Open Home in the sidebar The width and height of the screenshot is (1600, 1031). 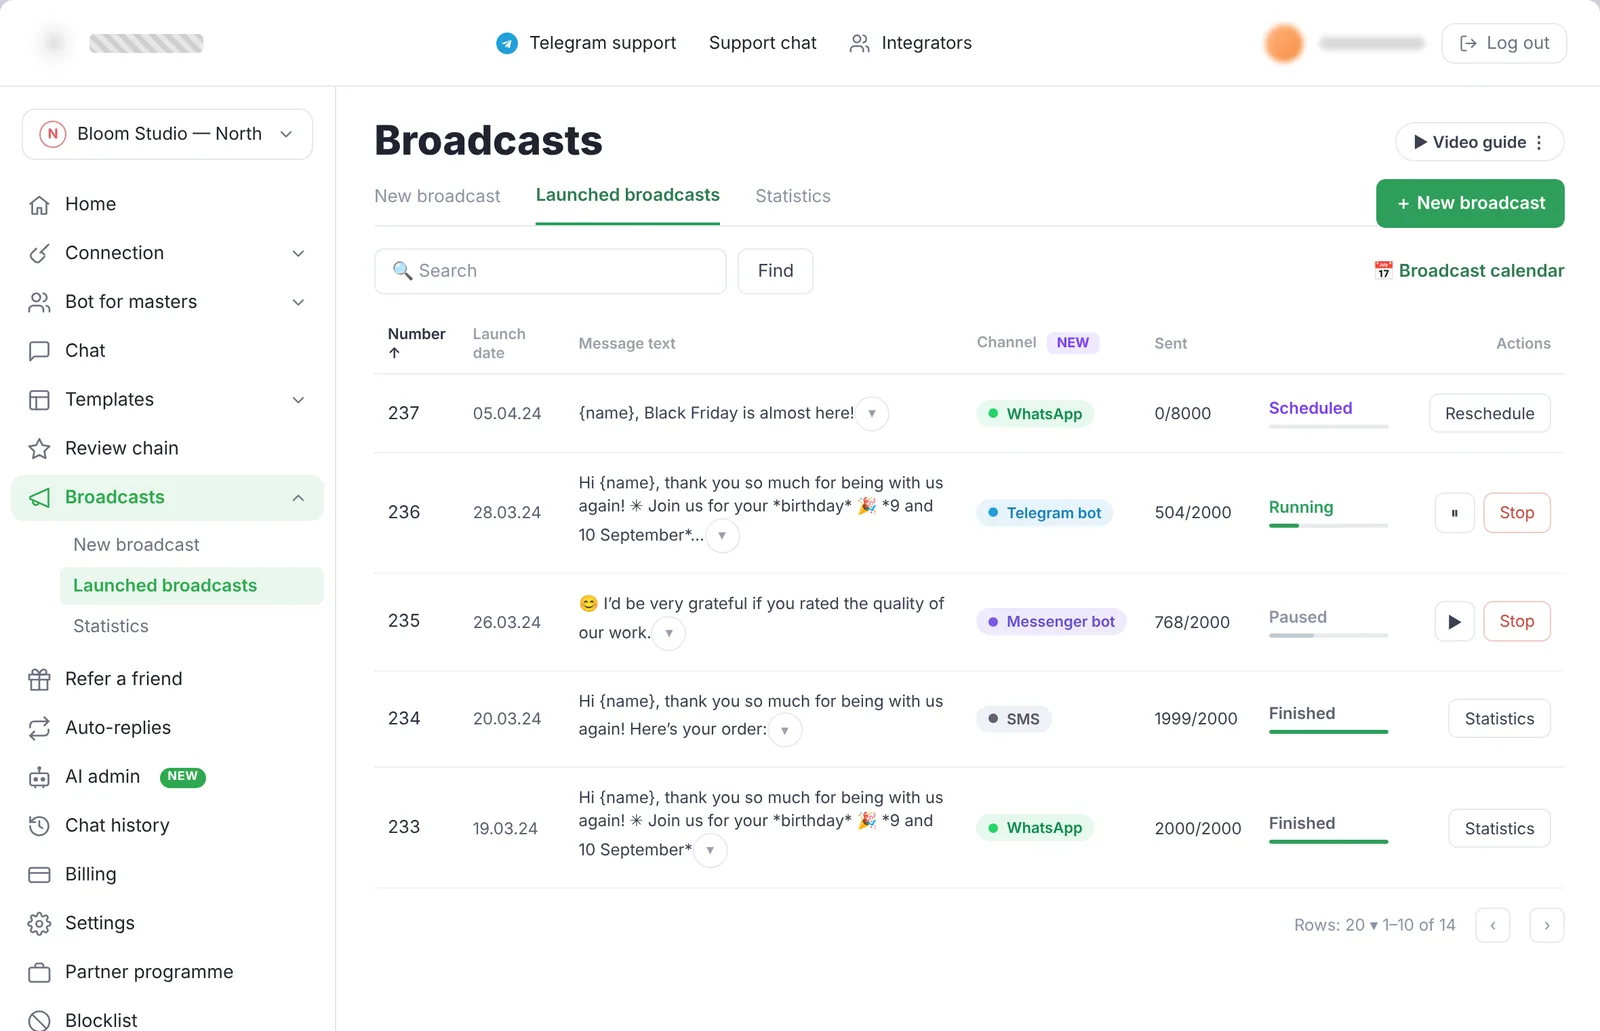pyautogui.click(x=167, y=204)
